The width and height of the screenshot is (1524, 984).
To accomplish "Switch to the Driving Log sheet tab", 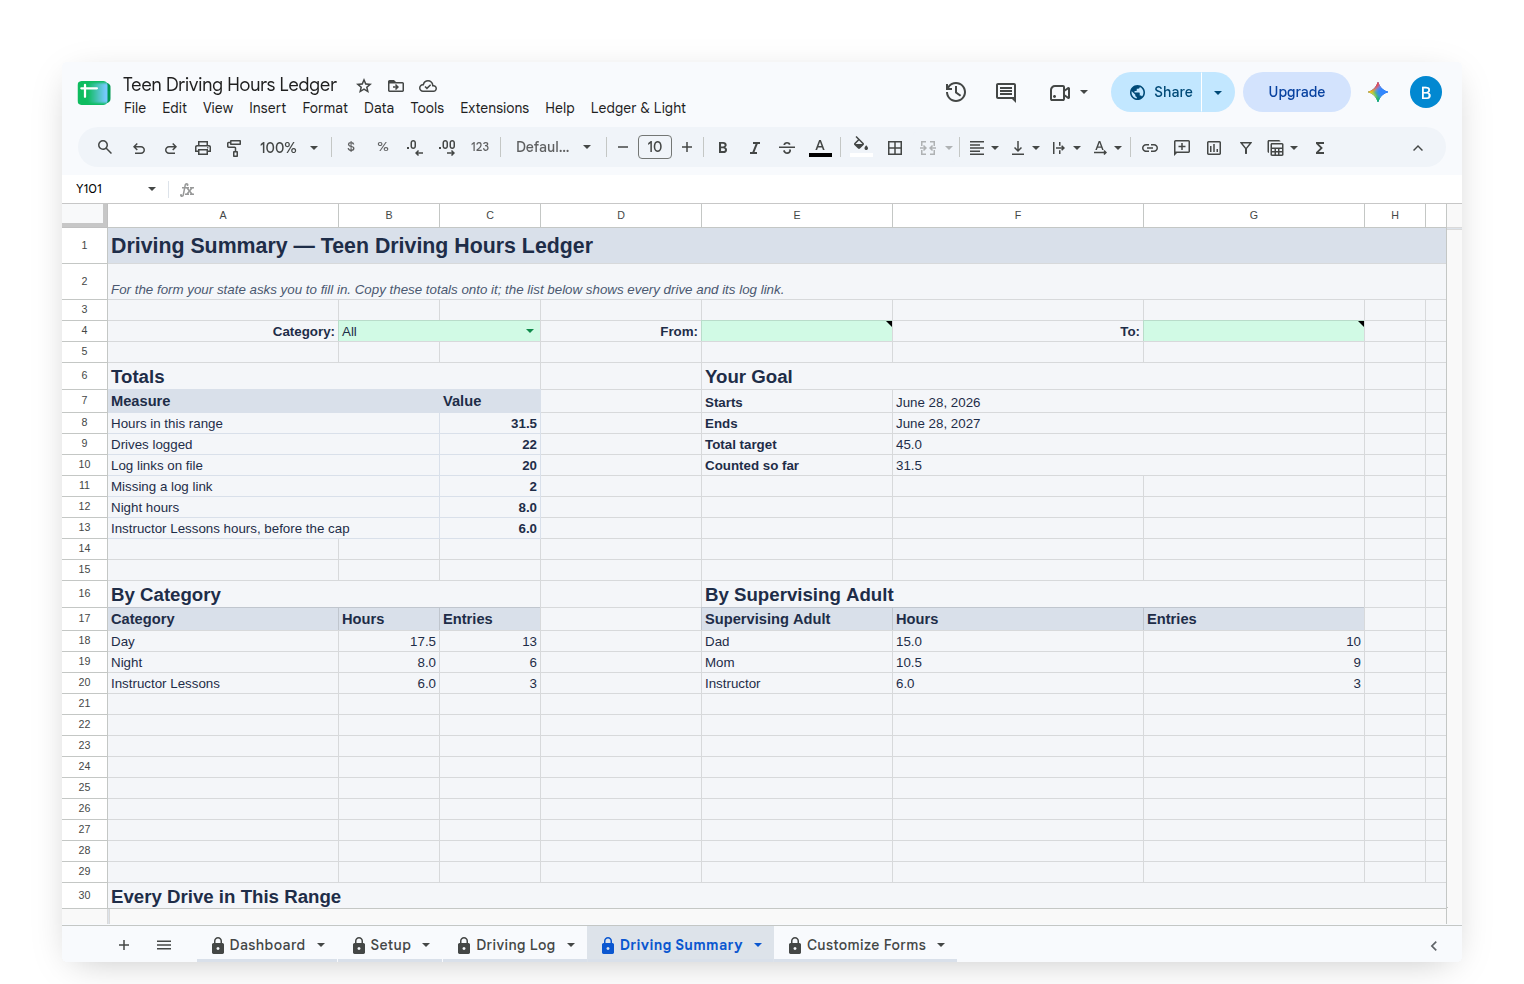I will 516,945.
